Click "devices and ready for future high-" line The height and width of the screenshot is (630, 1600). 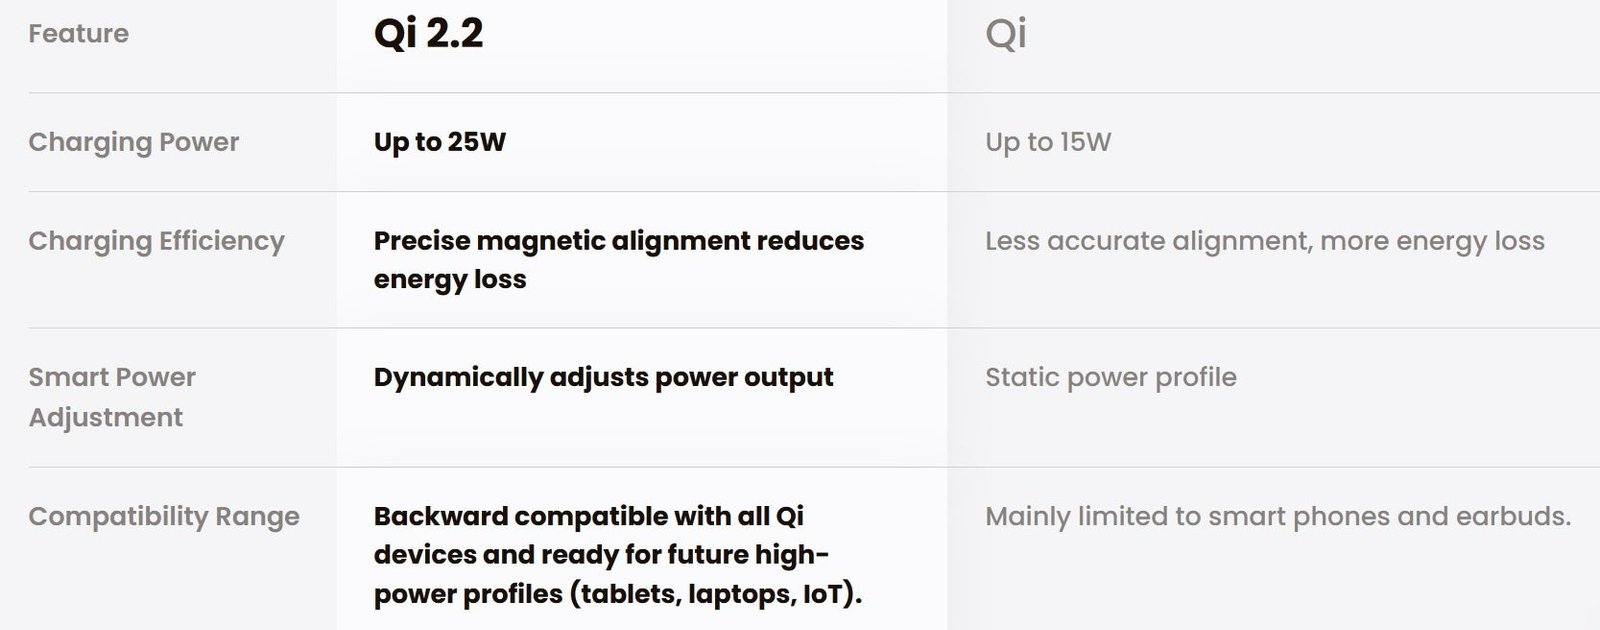tap(601, 555)
